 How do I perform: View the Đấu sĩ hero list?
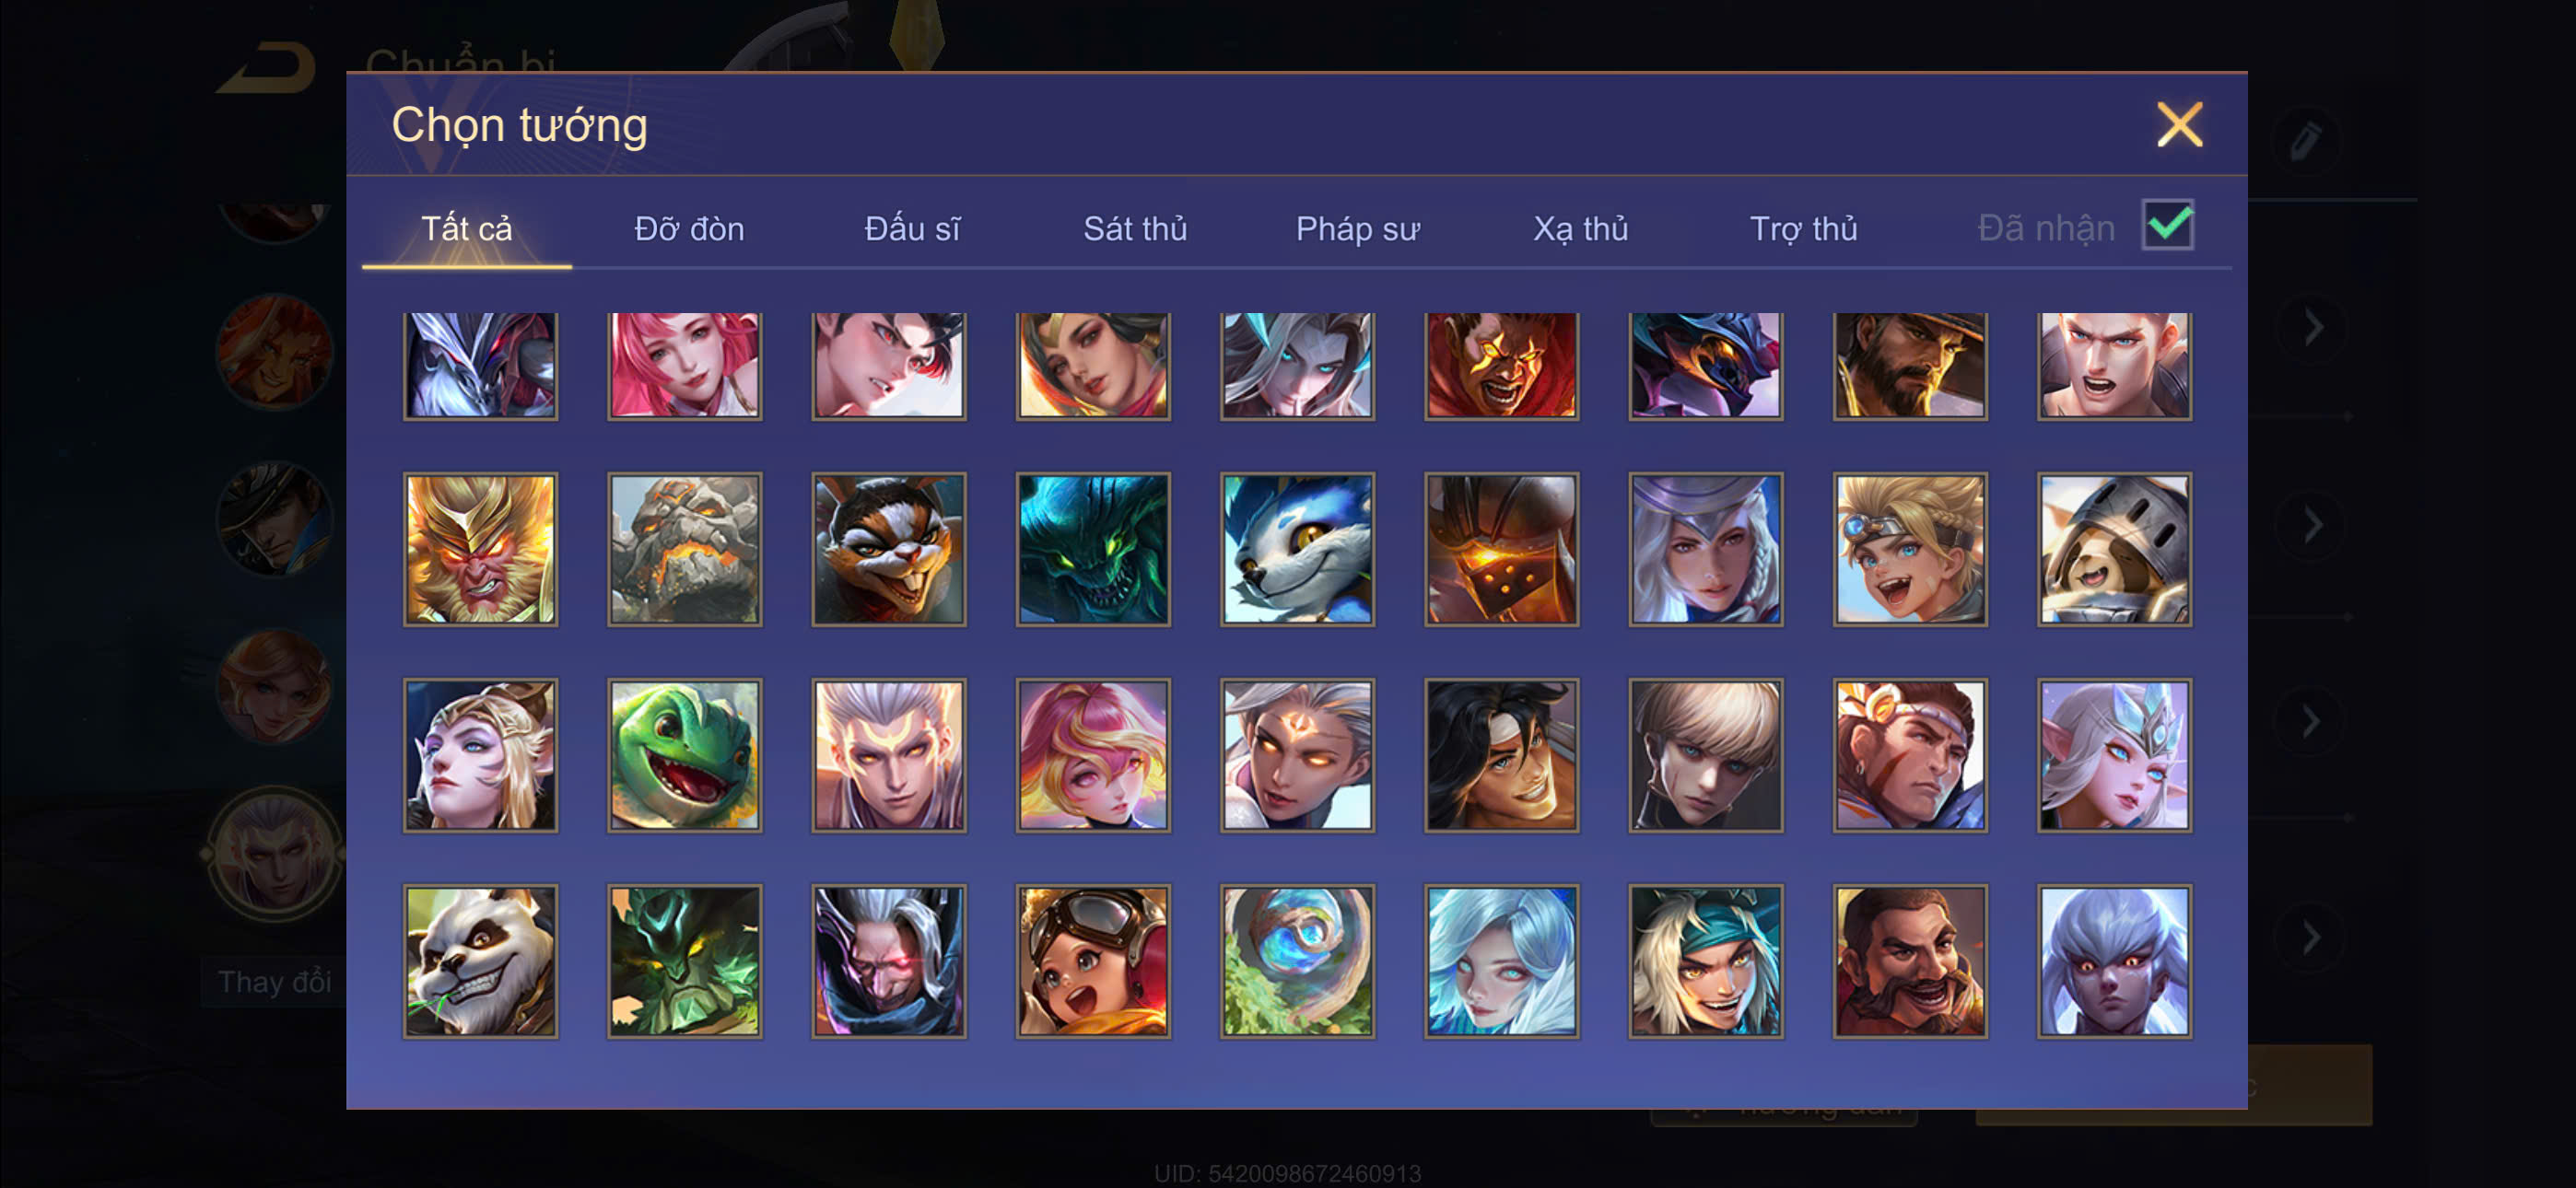[x=912, y=229]
